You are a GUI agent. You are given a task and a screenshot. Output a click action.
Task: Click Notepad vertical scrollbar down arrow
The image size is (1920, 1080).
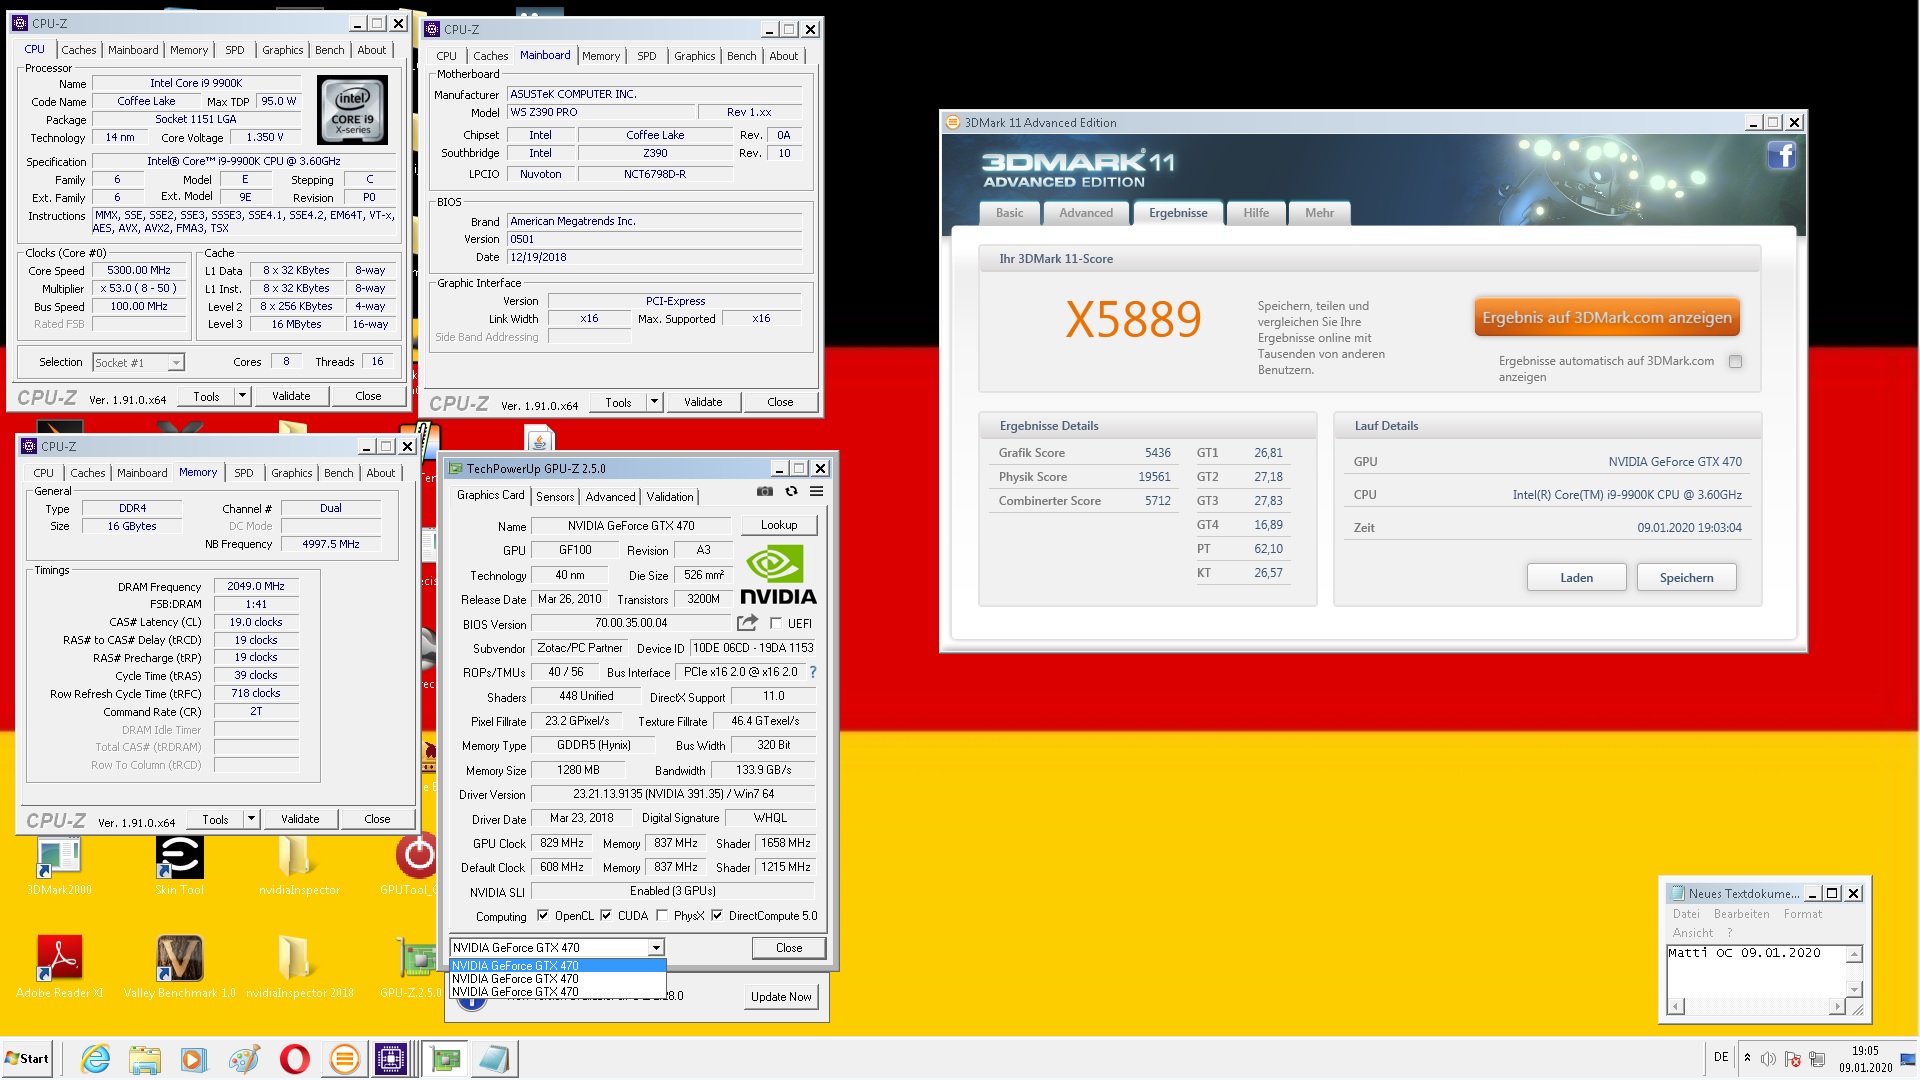[x=1853, y=990]
